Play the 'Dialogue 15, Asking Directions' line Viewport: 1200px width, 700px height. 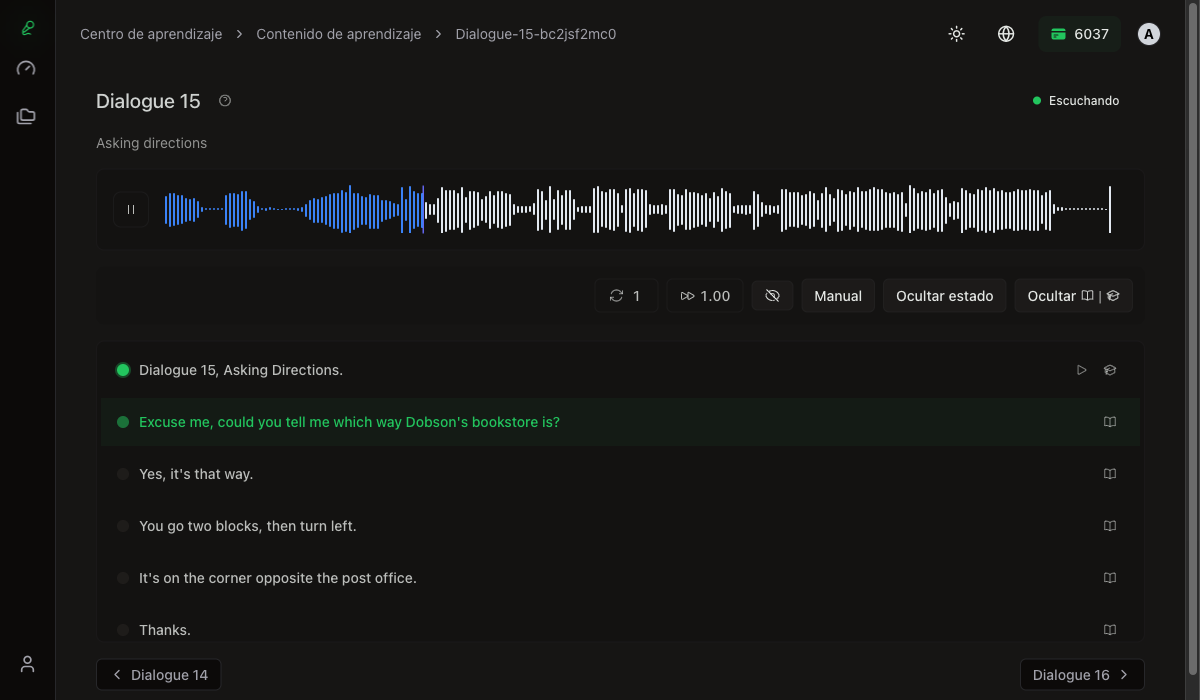(1081, 370)
